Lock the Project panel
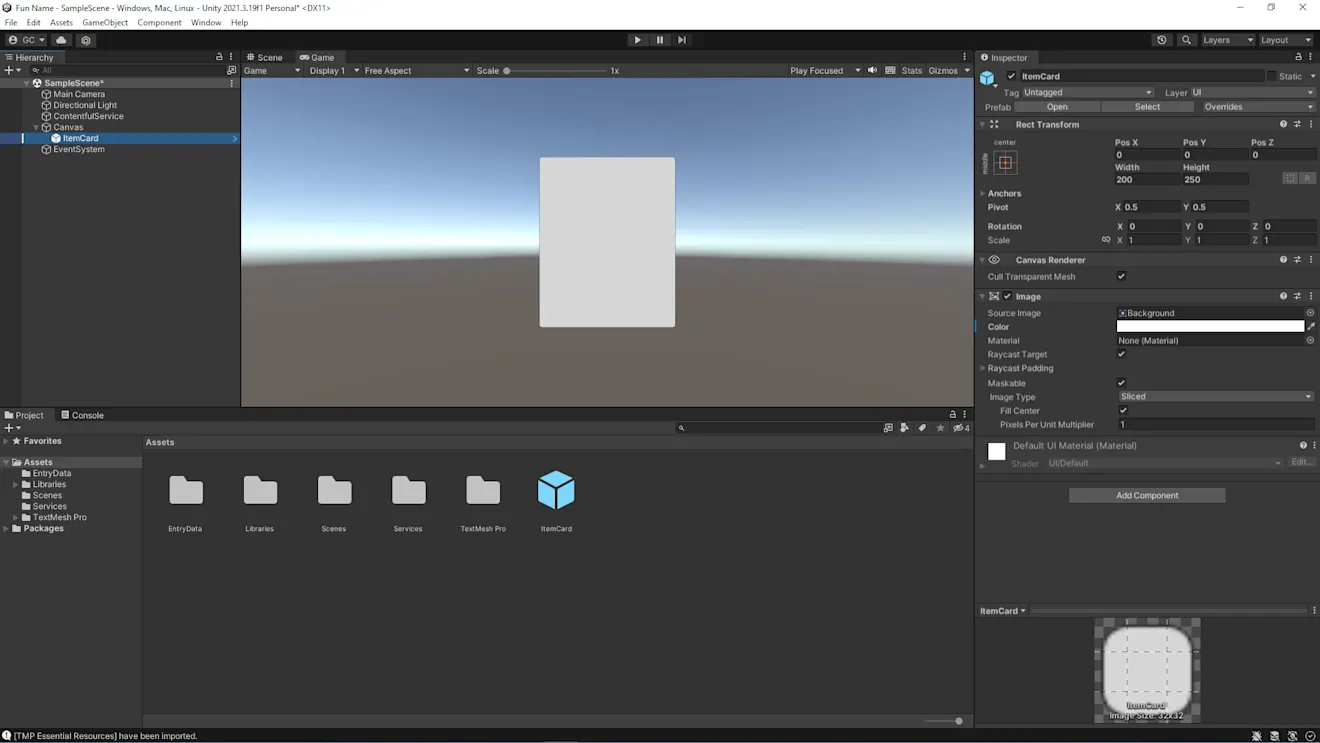Image resolution: width=1320 pixels, height=743 pixels. [952, 414]
